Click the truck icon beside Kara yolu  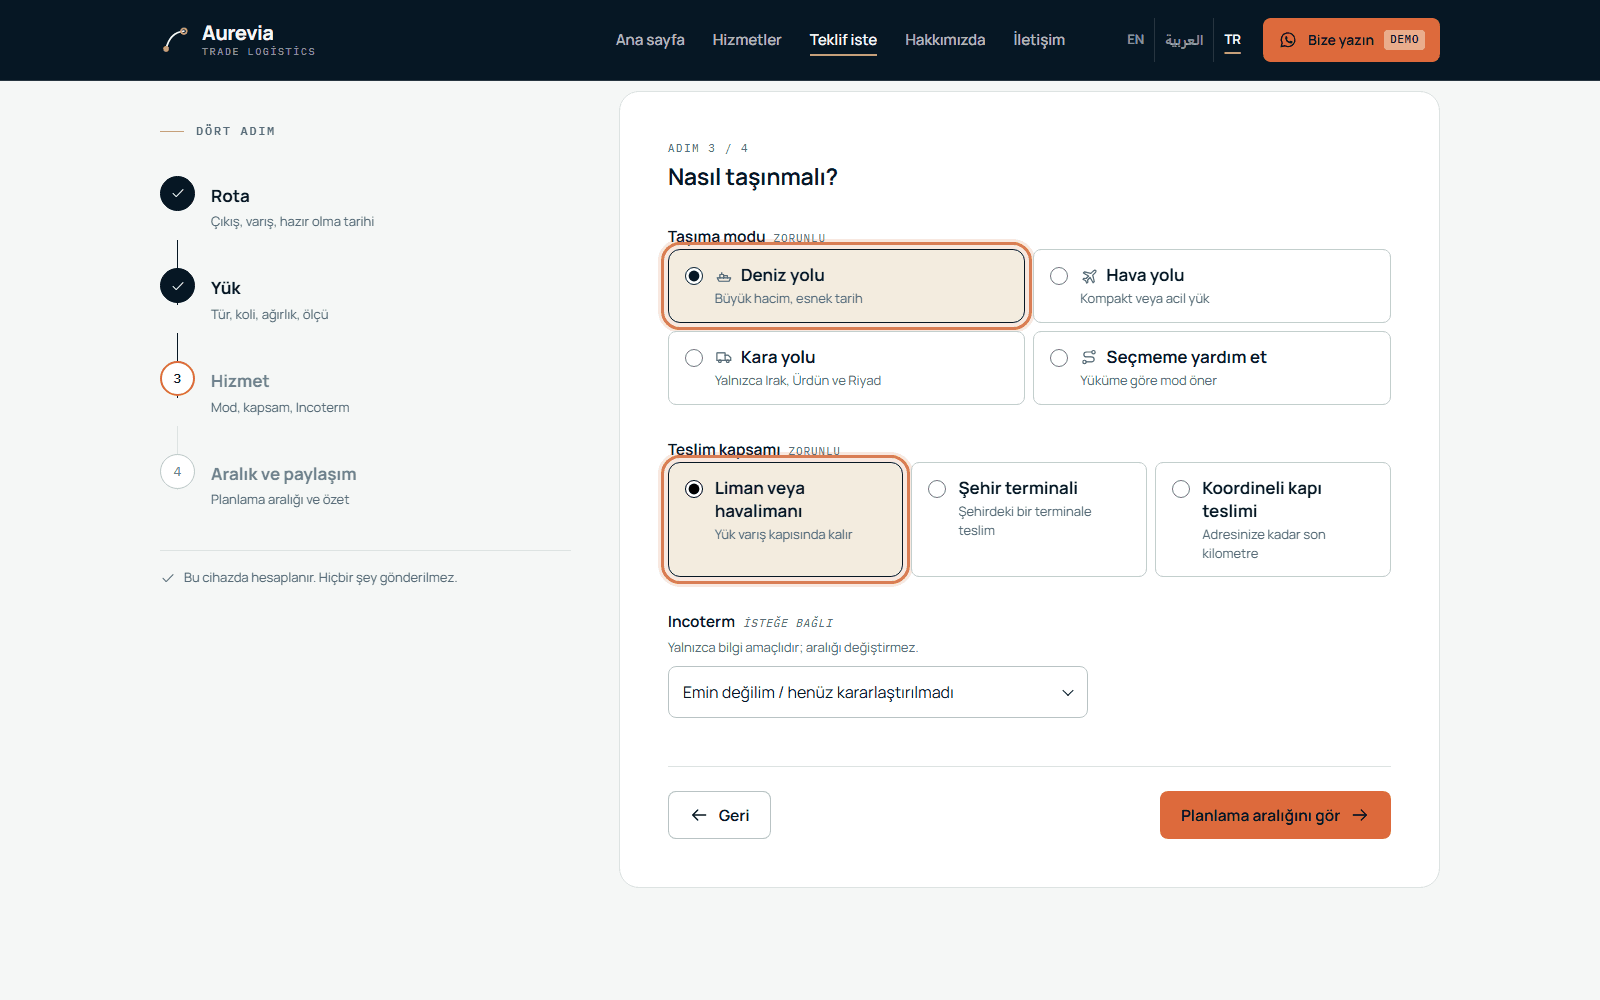[724, 358]
